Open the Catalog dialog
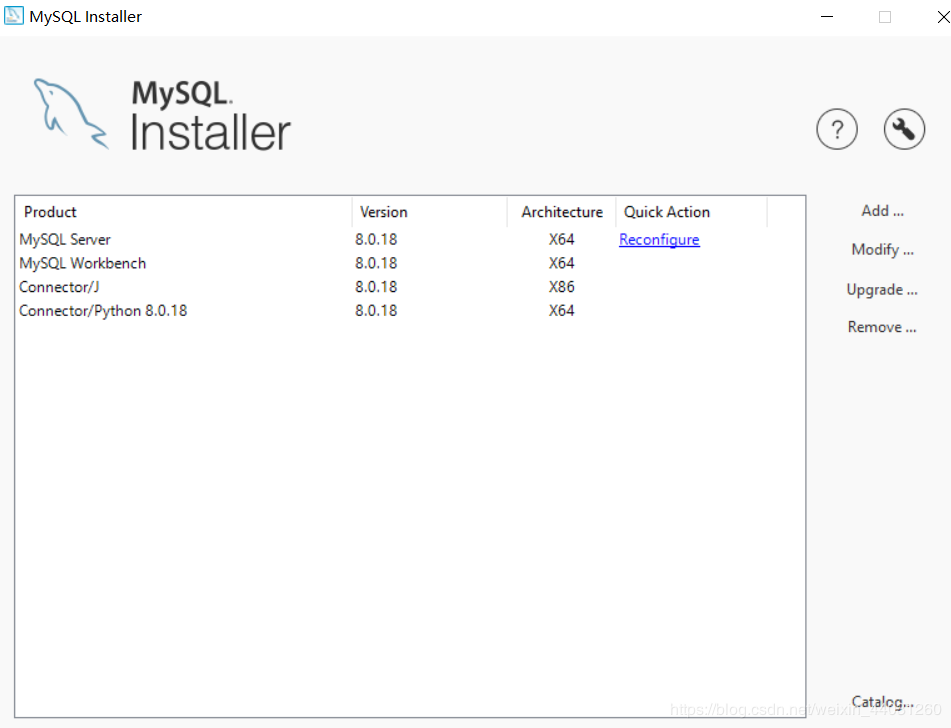 tap(881, 702)
